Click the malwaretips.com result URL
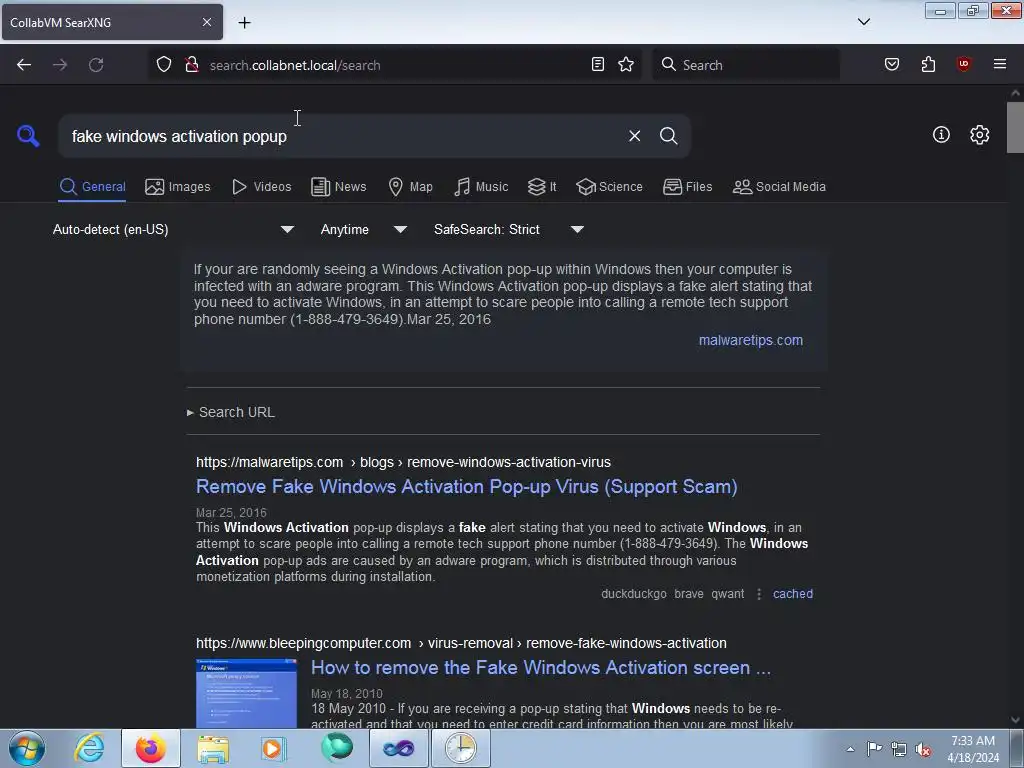 (x=403, y=462)
